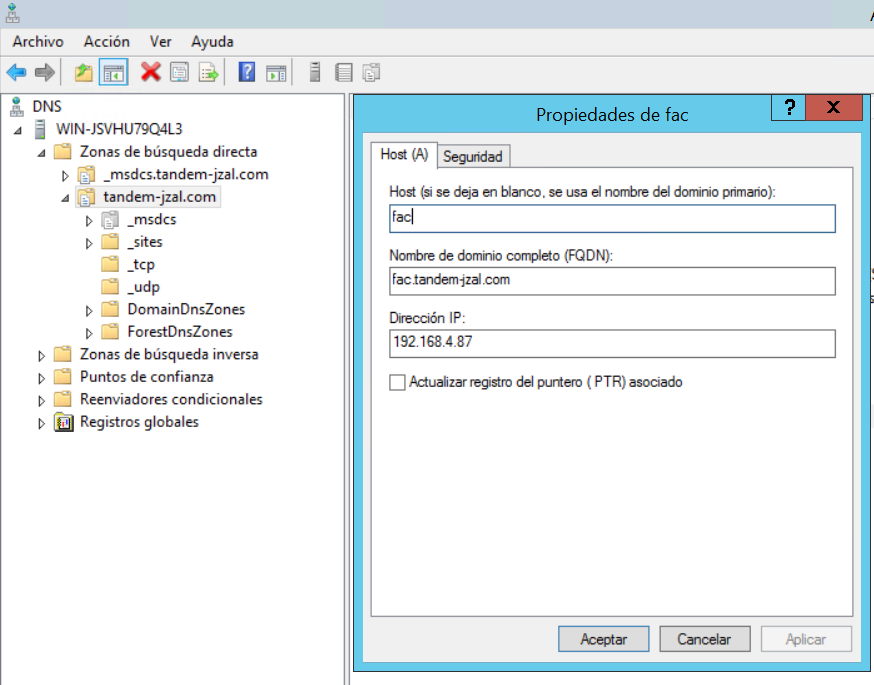
Task: Click the Dirección IP input field
Action: pyautogui.click(x=612, y=344)
